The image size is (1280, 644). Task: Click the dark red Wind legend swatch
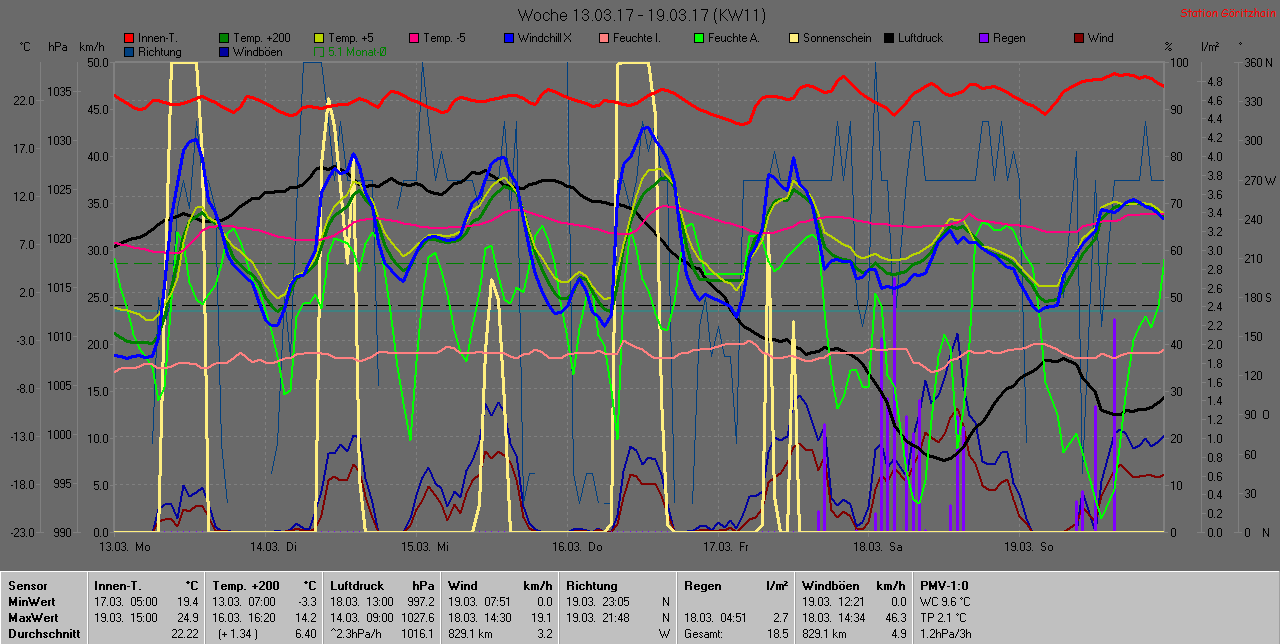1078,38
